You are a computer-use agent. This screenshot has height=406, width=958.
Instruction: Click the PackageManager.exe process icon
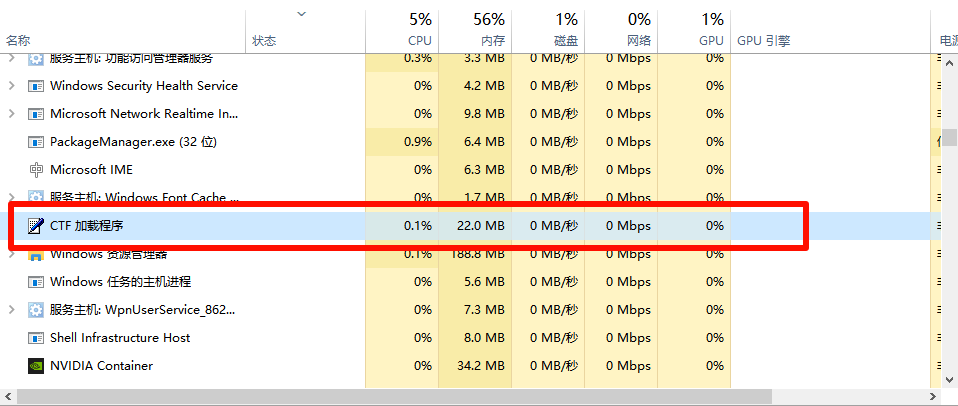tap(36, 142)
